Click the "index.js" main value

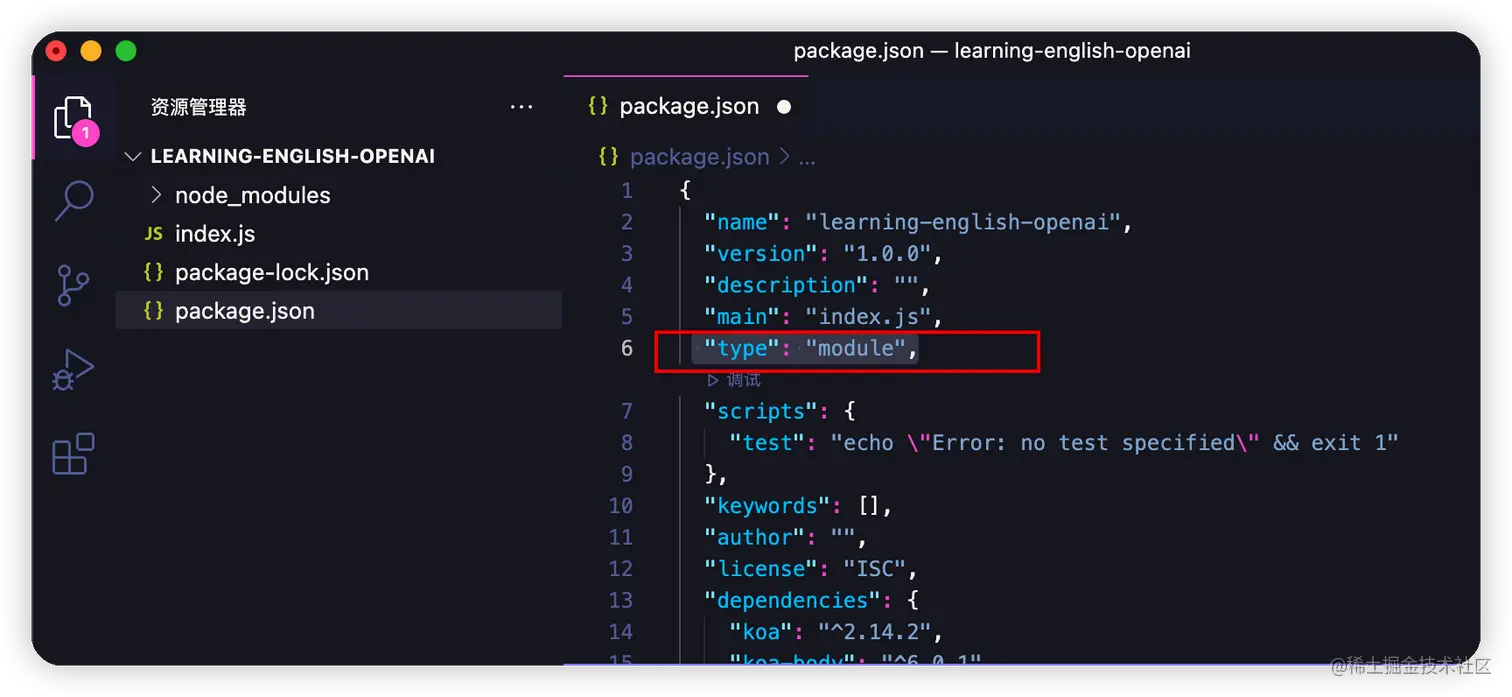point(868,317)
